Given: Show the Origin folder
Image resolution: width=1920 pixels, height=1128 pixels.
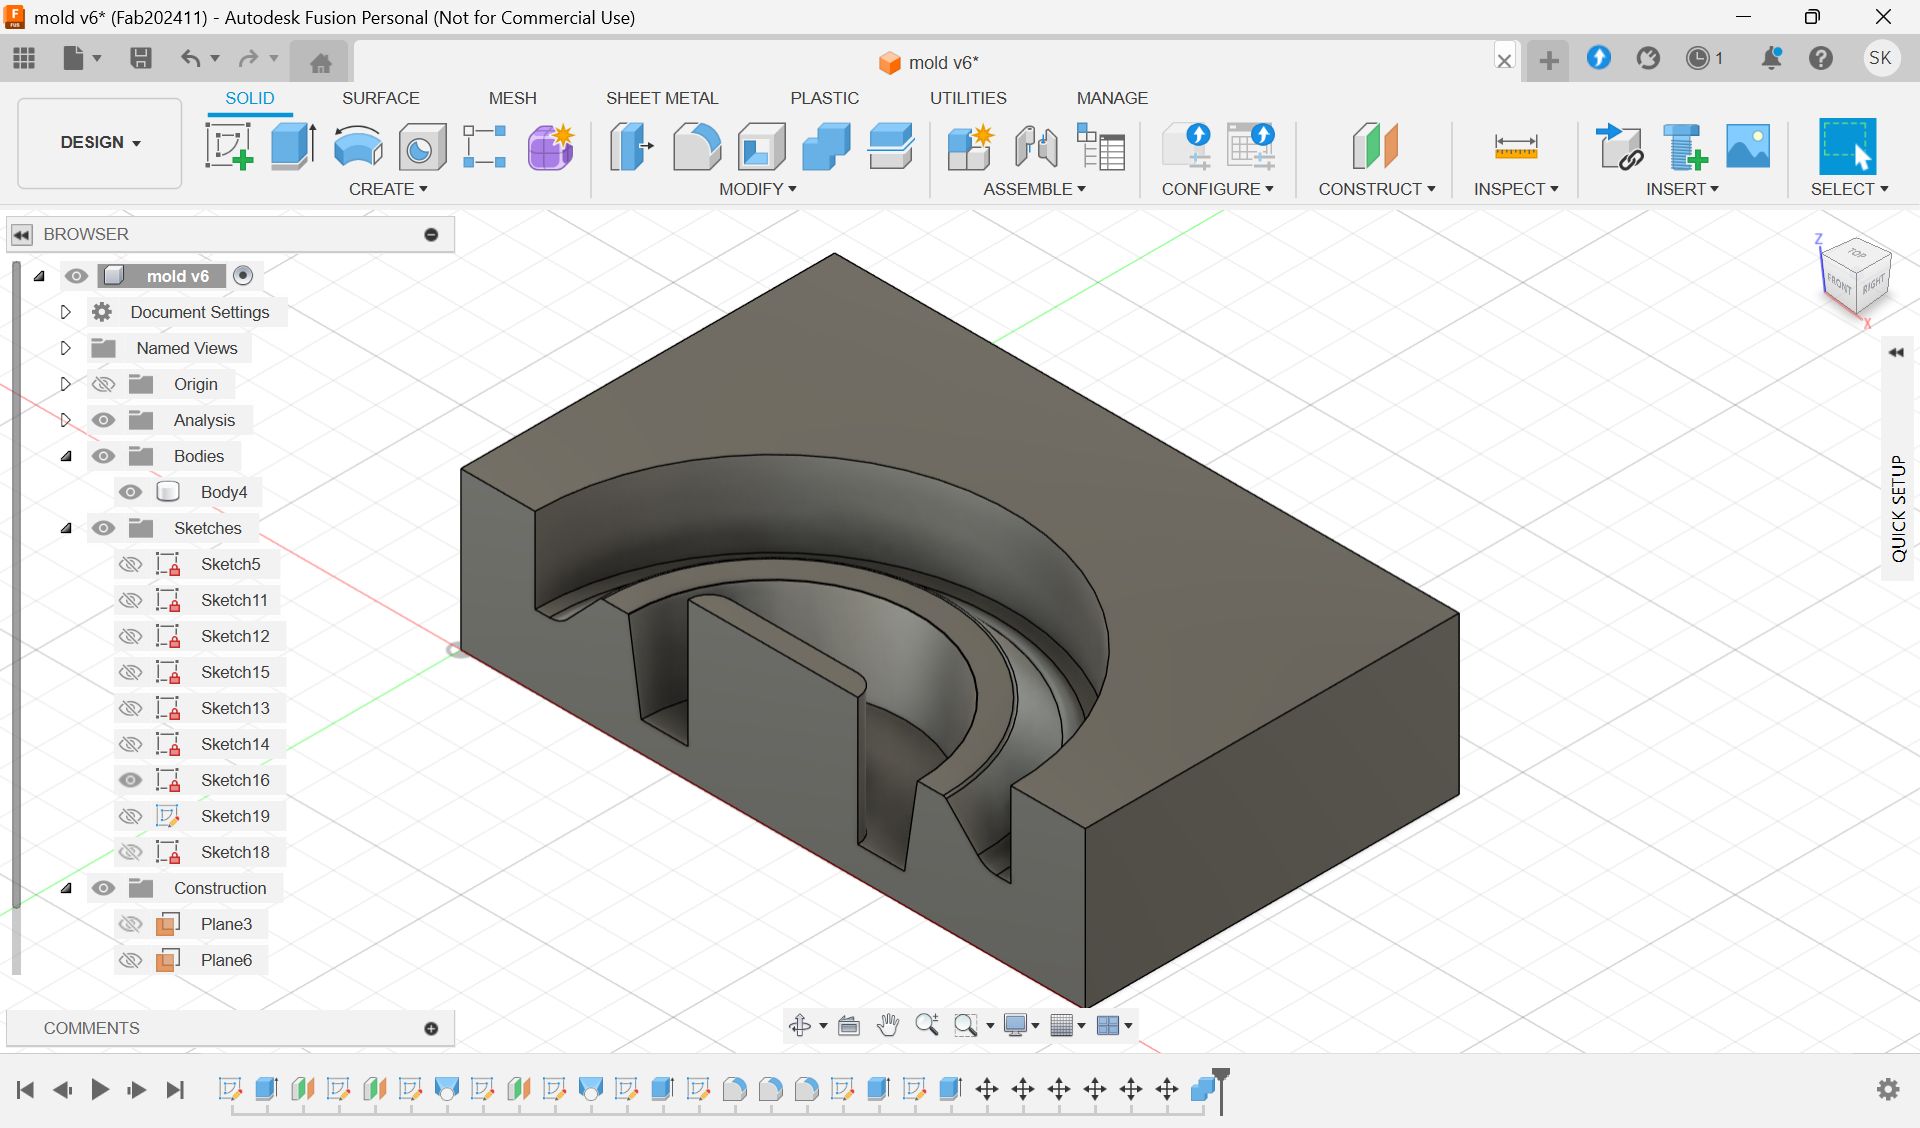Looking at the screenshot, I should (104, 384).
